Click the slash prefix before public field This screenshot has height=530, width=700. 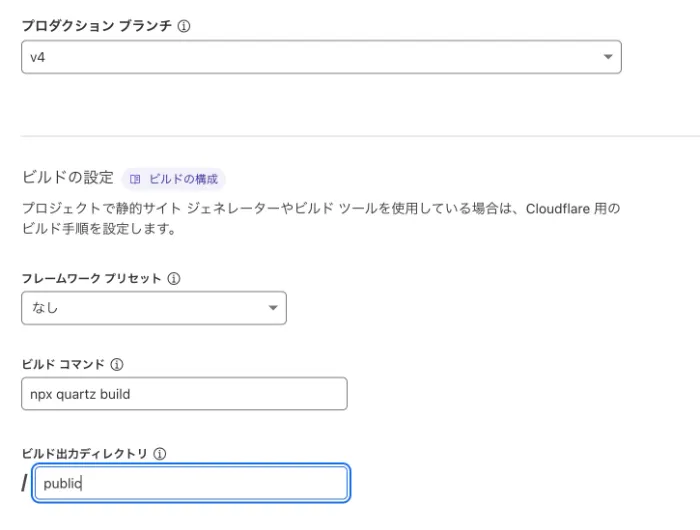coord(25,484)
